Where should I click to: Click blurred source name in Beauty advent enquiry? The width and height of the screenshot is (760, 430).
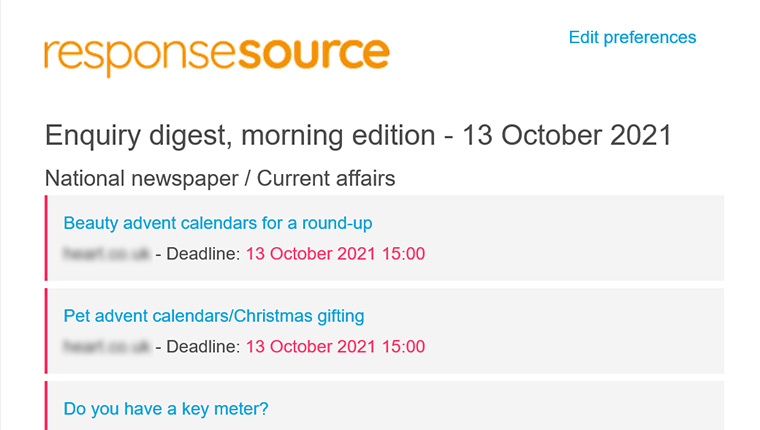point(107,254)
